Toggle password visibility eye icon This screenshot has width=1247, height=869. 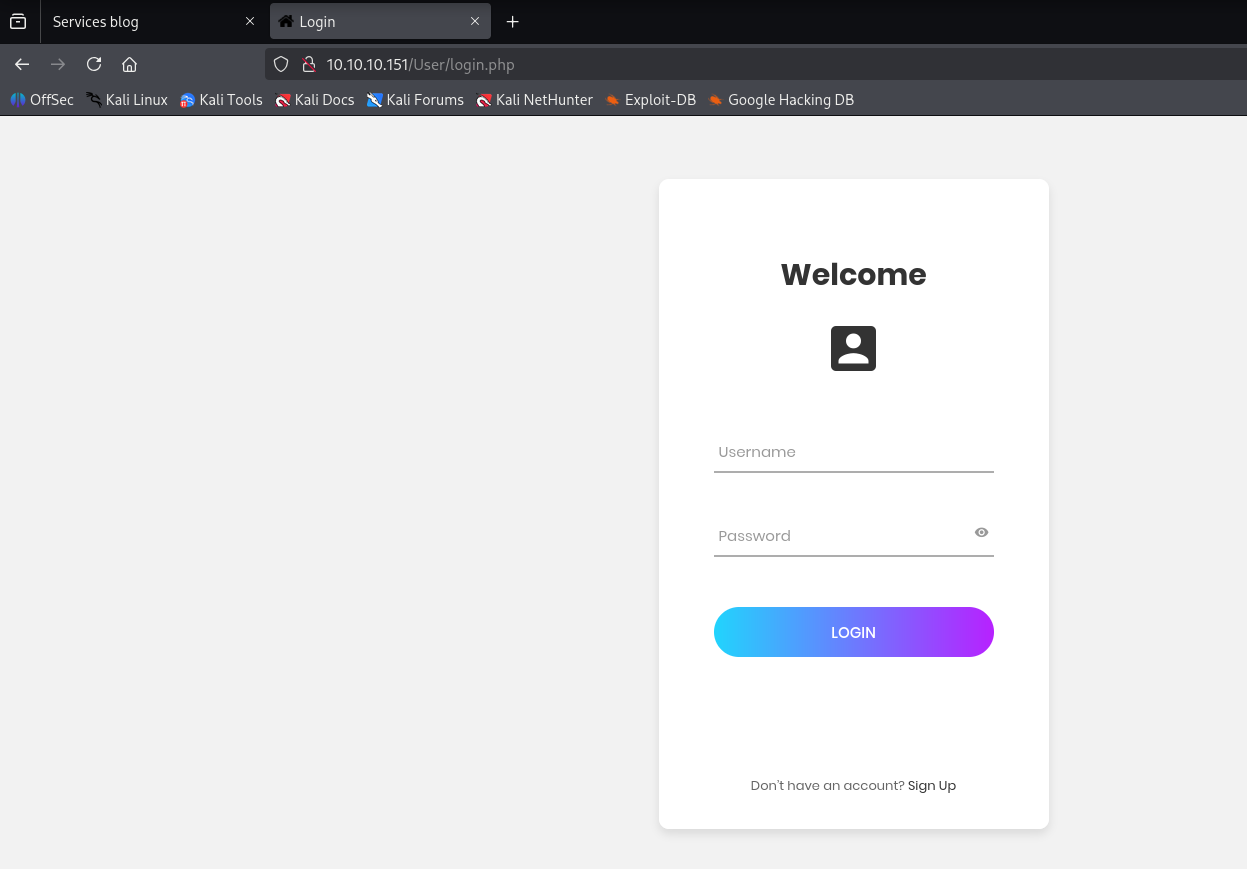[x=981, y=532]
